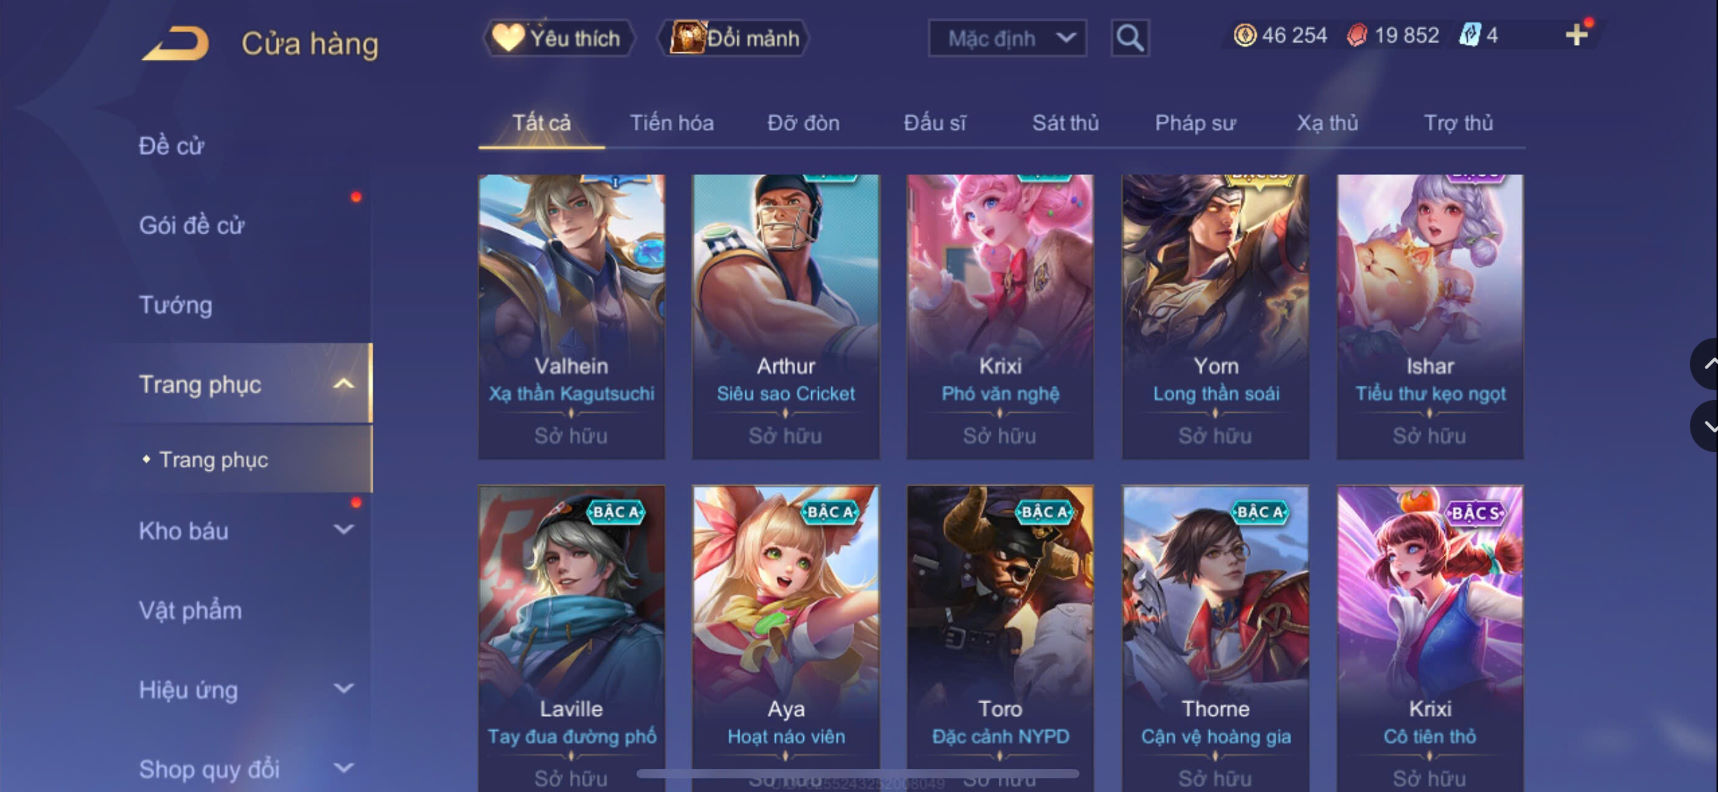Select the Valhein Xạ thần Kagutsuchi skin
Screen dimensions: 1718x792
click(x=571, y=317)
